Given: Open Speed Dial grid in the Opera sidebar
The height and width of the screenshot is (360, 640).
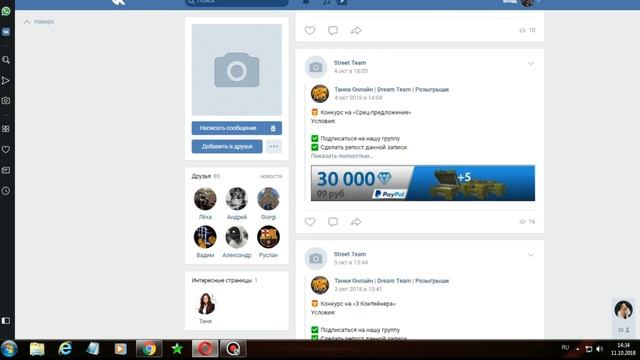Looking at the screenshot, I should pyautogui.click(x=6, y=129).
